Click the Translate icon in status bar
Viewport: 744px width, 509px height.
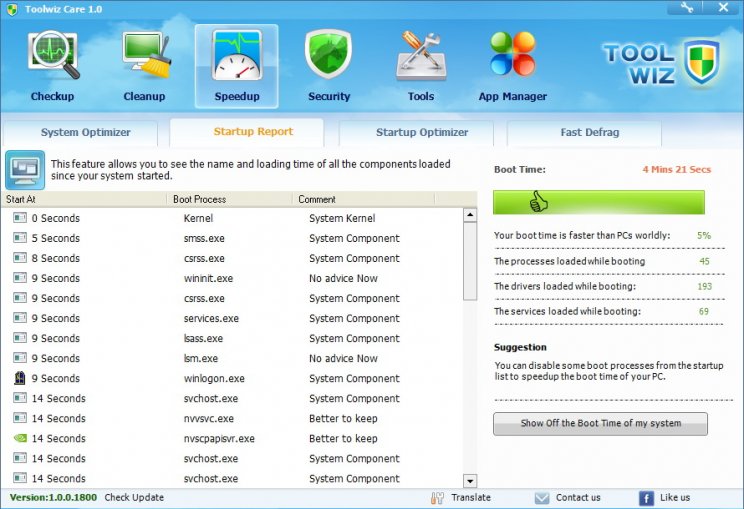(x=437, y=498)
